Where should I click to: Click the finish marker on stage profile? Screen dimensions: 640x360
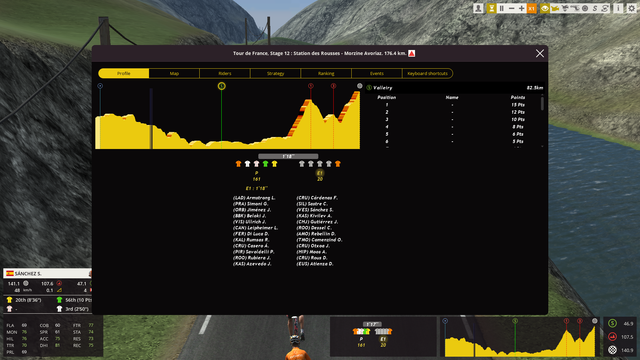point(360,86)
